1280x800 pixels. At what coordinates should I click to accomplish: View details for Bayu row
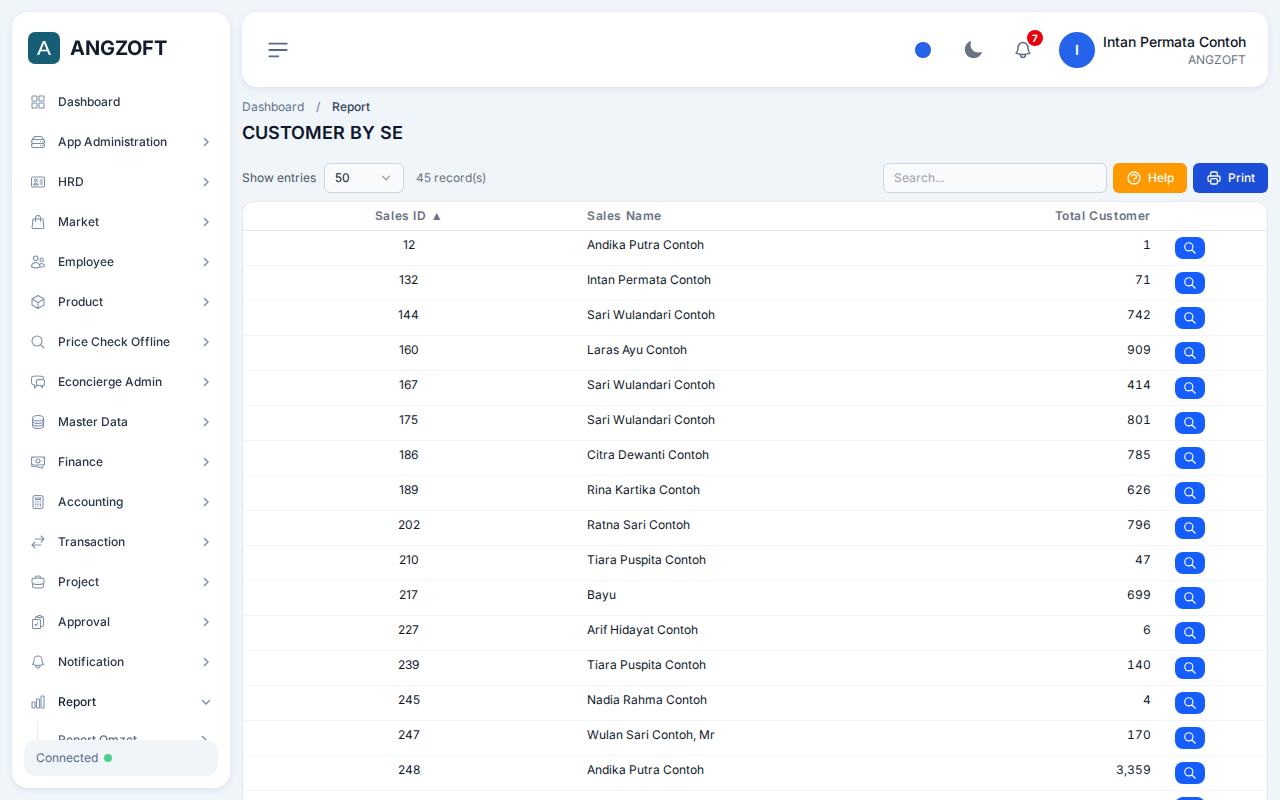(x=1190, y=598)
